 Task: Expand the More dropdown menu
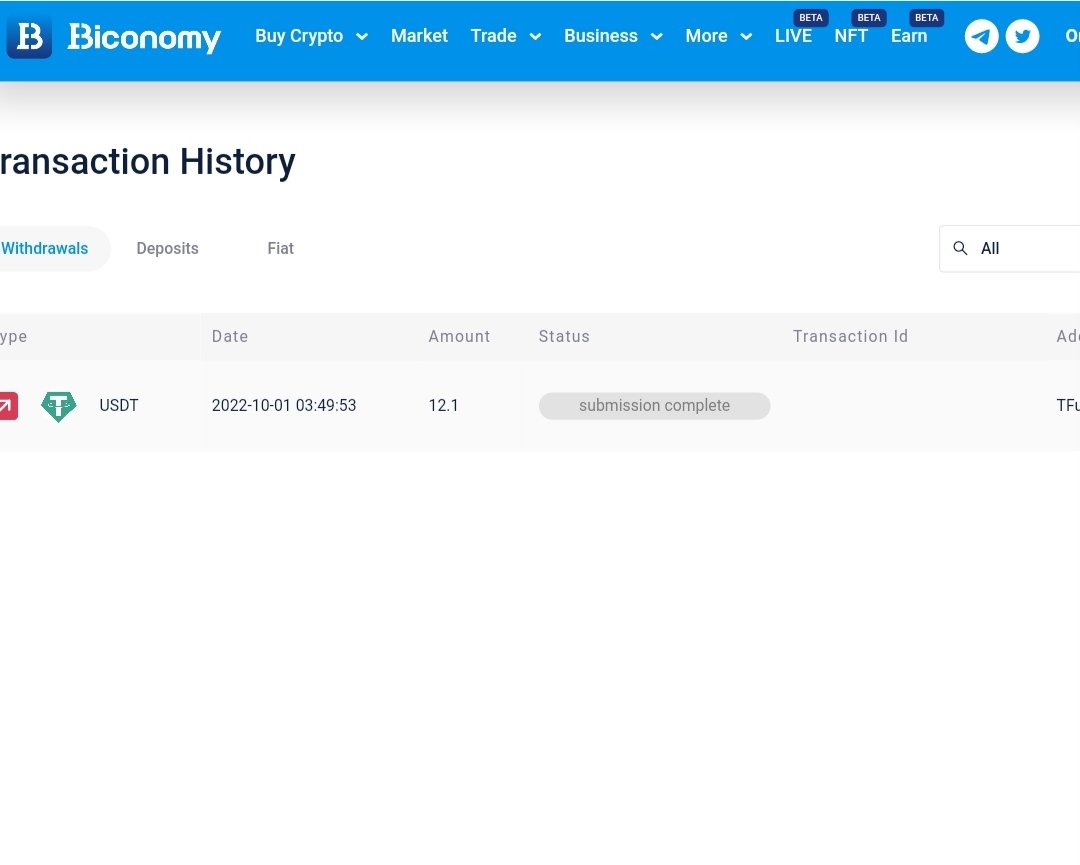[718, 36]
